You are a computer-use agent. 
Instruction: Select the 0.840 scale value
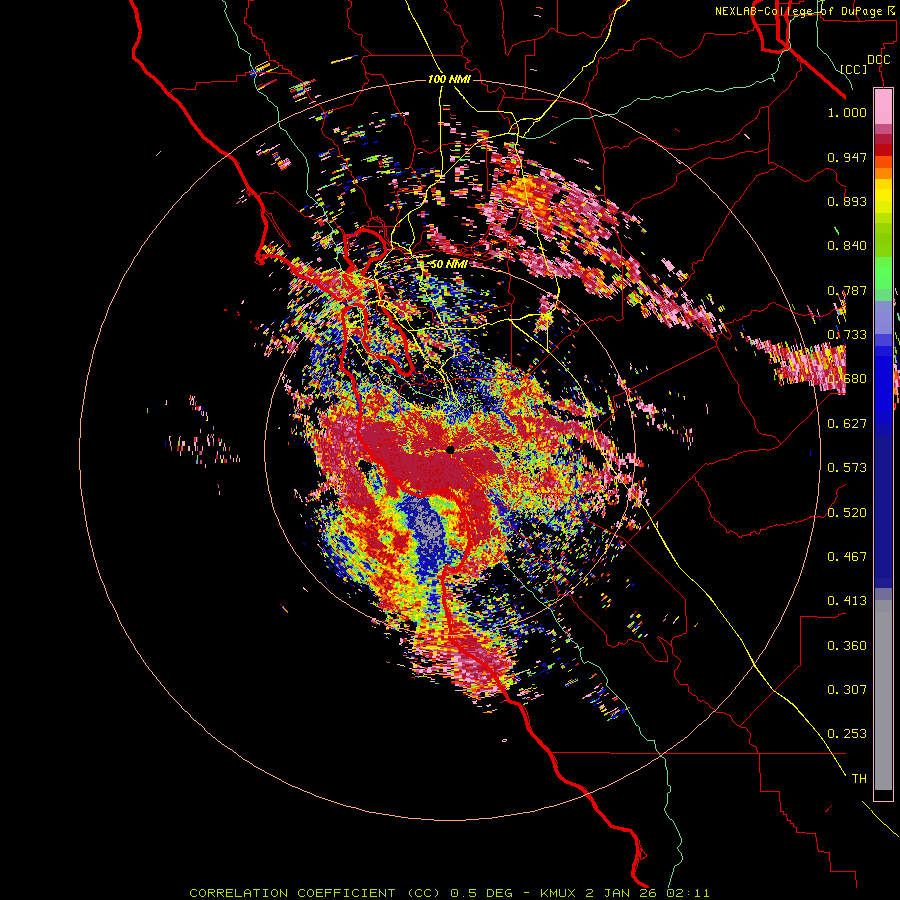847,246
